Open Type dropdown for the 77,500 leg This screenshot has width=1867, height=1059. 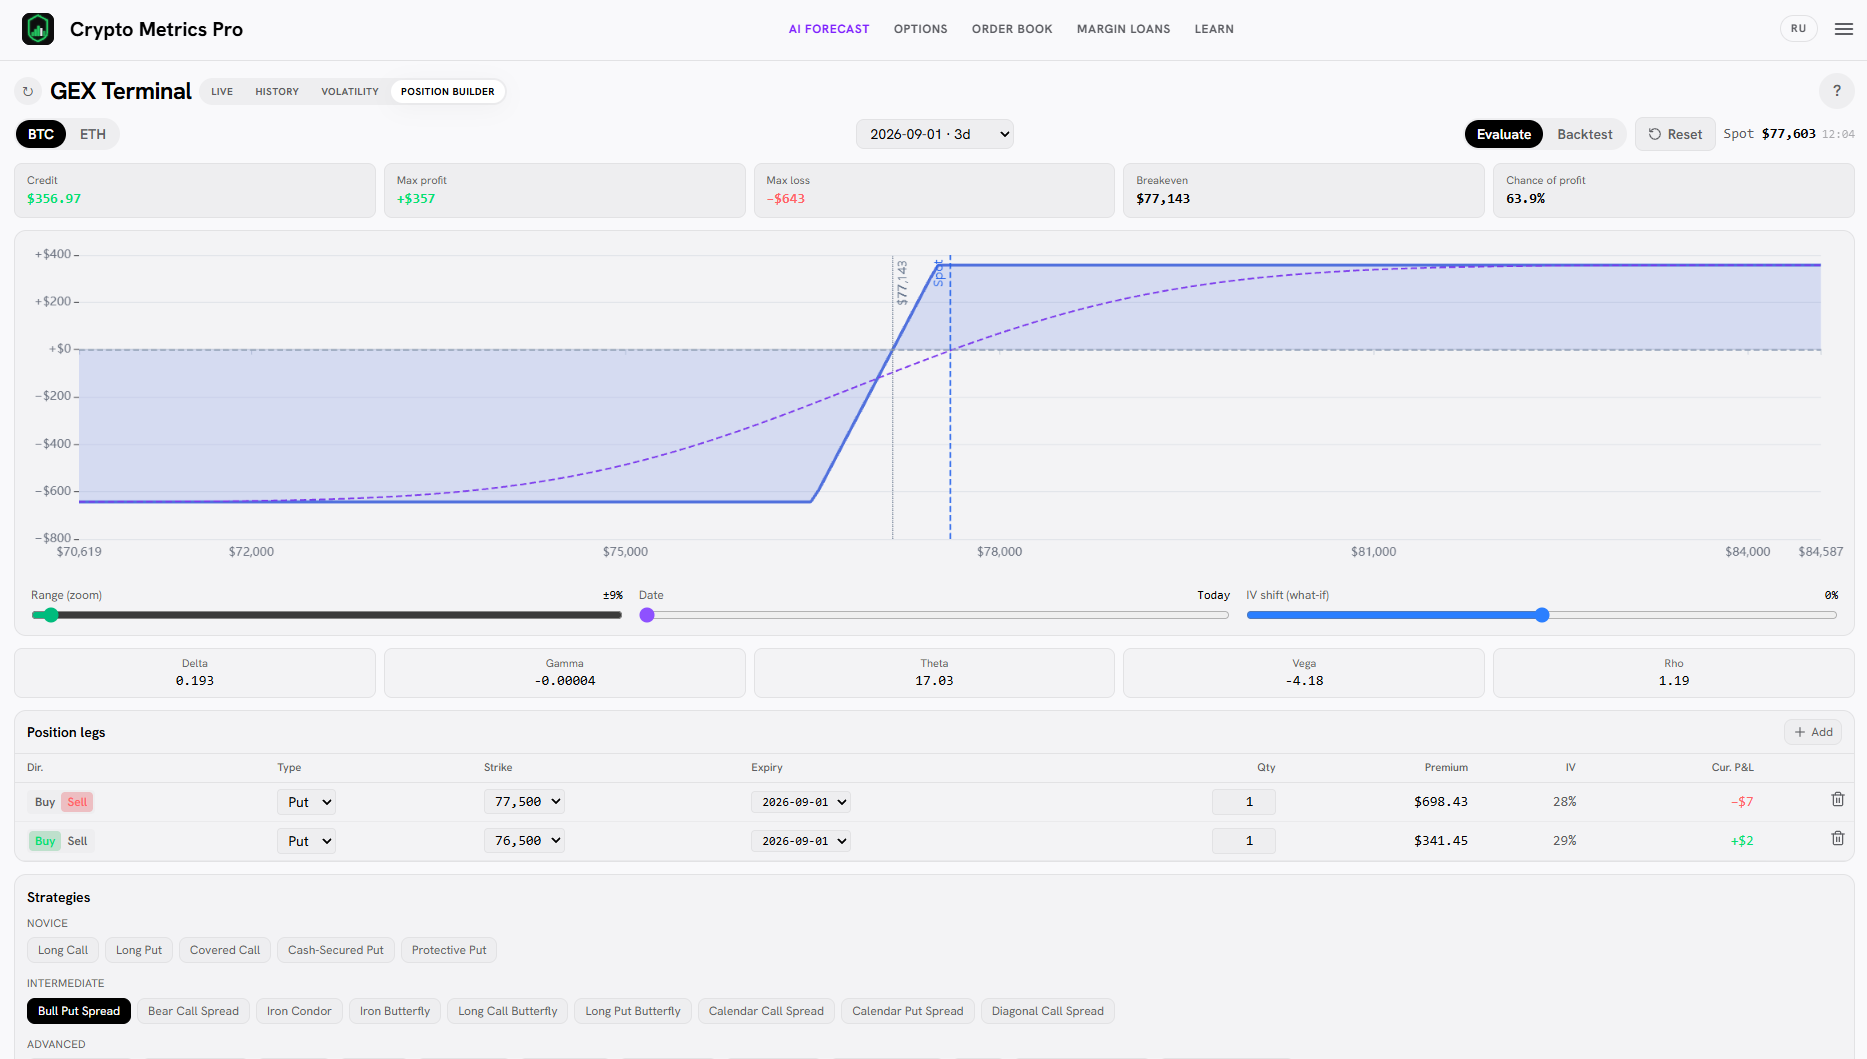[306, 802]
